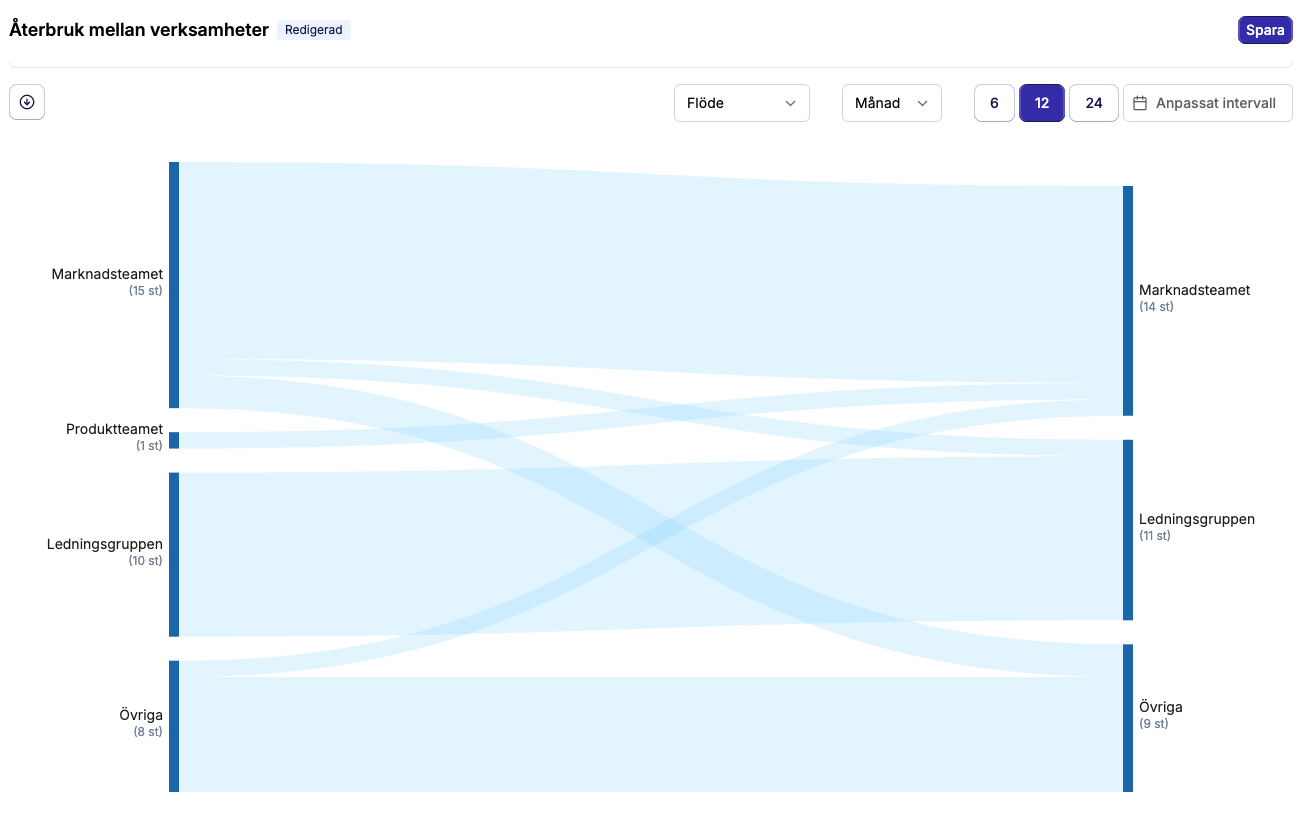Click the Ledningsgruppen (11 st) label
This screenshot has width=1303, height=814.
1196,526
